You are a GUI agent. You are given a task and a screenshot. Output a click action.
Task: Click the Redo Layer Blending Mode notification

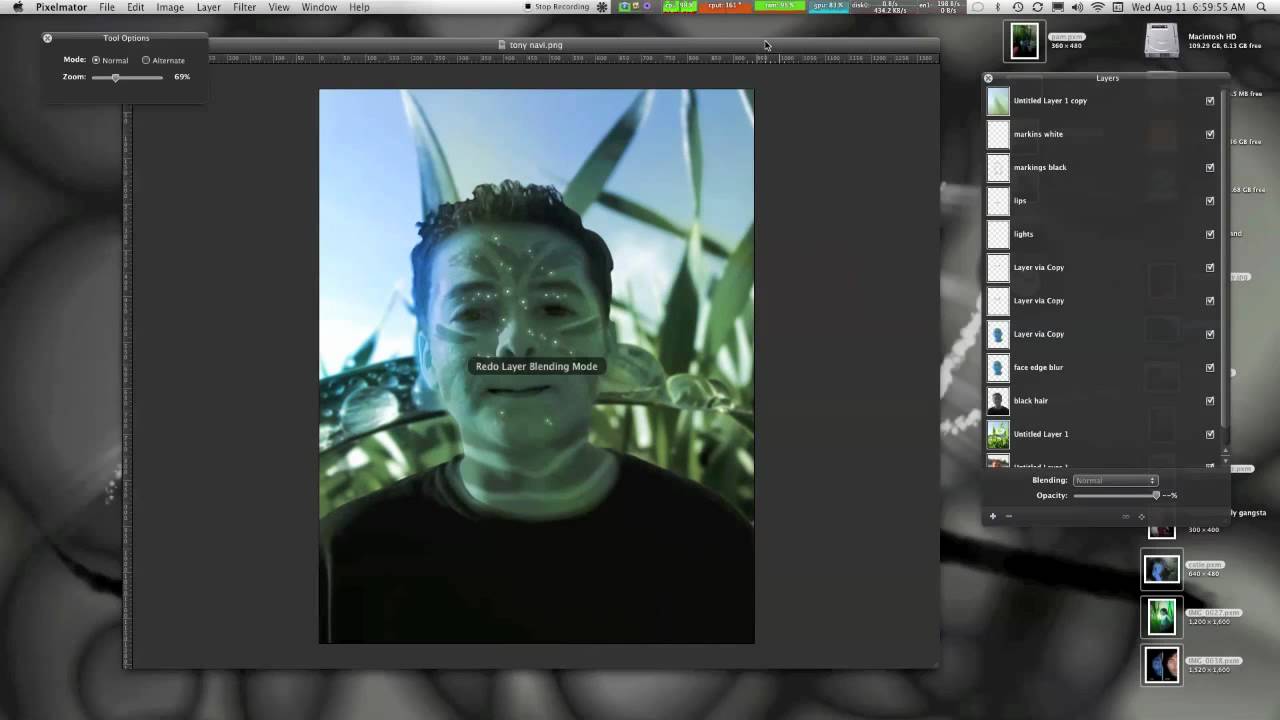[x=536, y=366]
